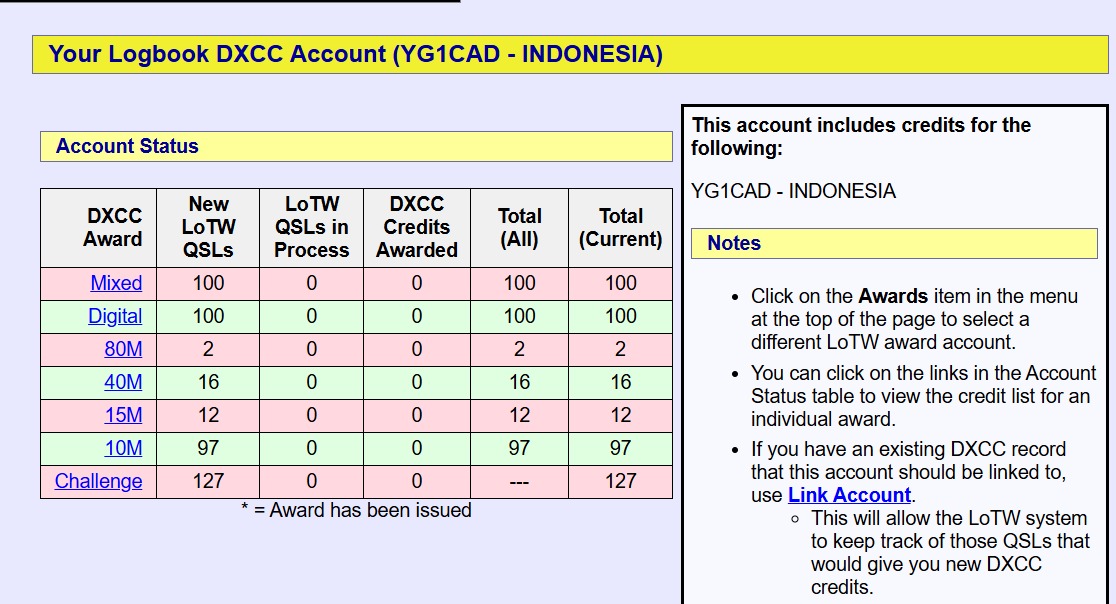The image size is (1116, 604).
Task: Click the LoTW QSLs in Process header
Action: point(311,227)
